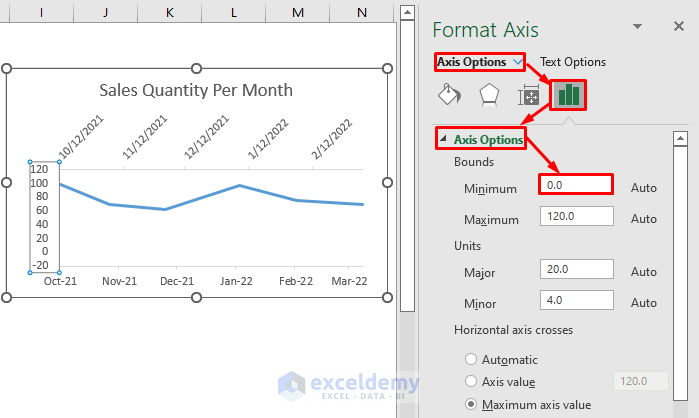
Task: Close the Format Axis pane
Action: coord(679,26)
